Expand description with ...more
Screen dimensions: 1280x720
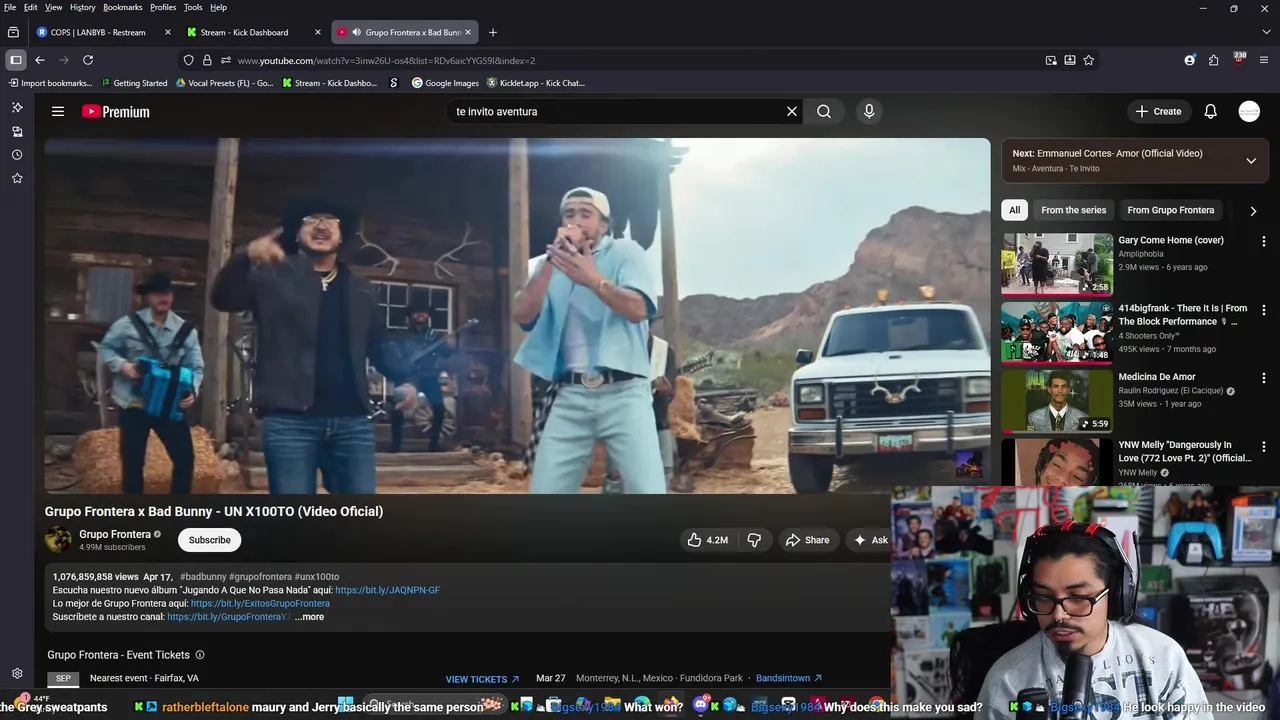[x=309, y=617]
